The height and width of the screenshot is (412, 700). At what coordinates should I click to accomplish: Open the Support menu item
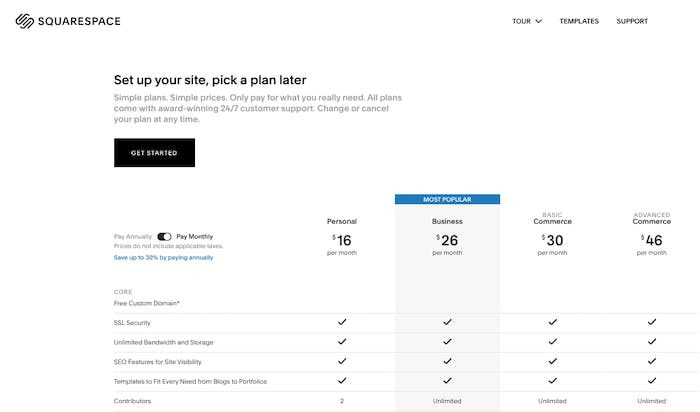(632, 21)
